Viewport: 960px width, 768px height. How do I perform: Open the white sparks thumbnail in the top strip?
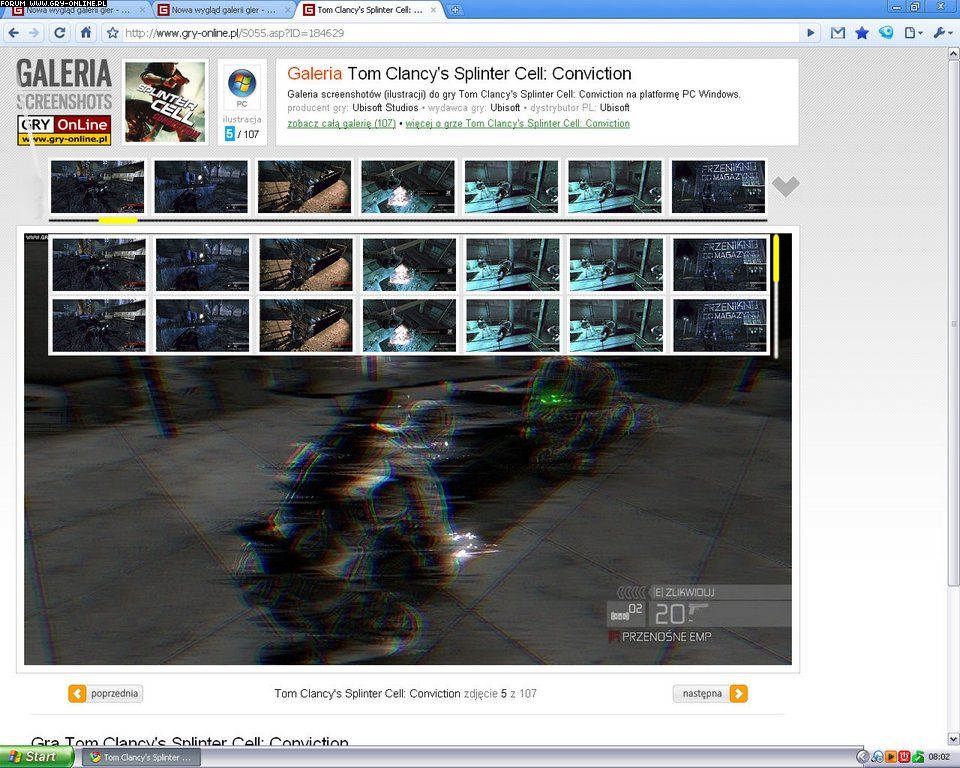tap(408, 187)
